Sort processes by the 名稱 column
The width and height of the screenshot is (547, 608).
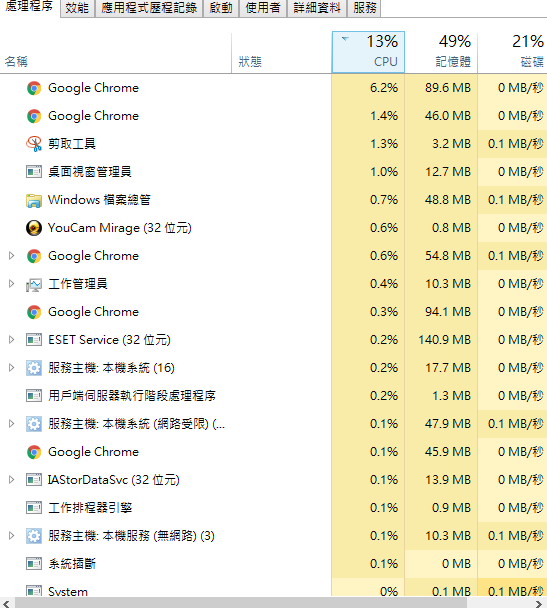coord(116,52)
